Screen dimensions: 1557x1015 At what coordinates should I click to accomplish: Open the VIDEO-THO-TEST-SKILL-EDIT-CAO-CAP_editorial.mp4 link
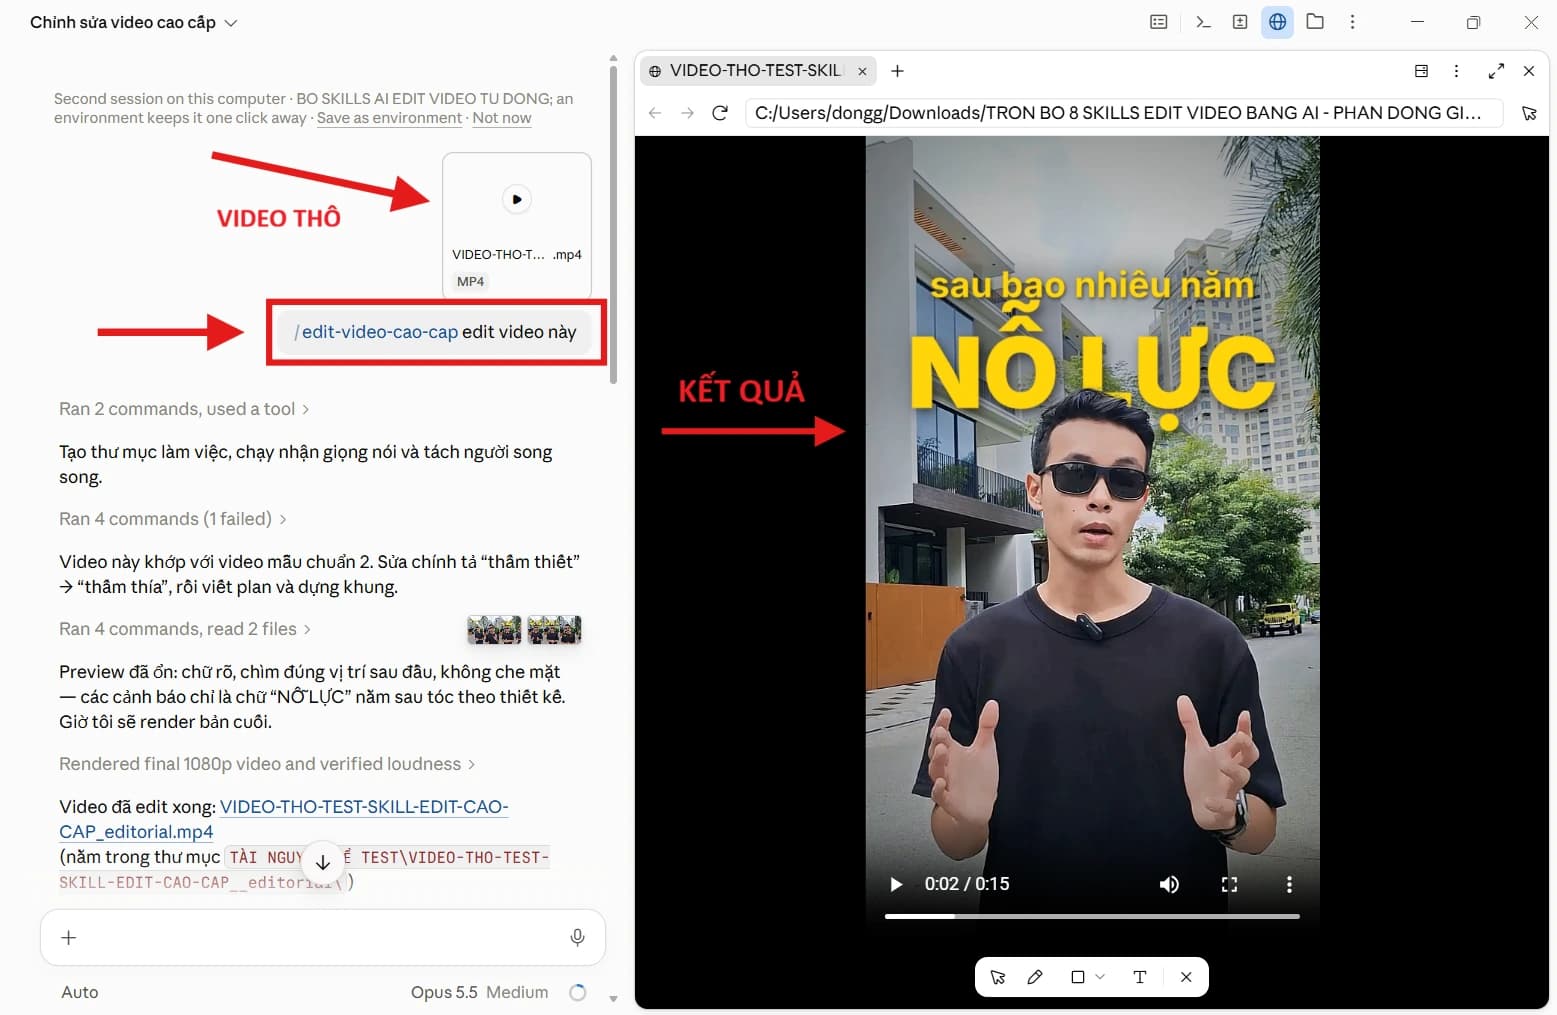coord(283,819)
